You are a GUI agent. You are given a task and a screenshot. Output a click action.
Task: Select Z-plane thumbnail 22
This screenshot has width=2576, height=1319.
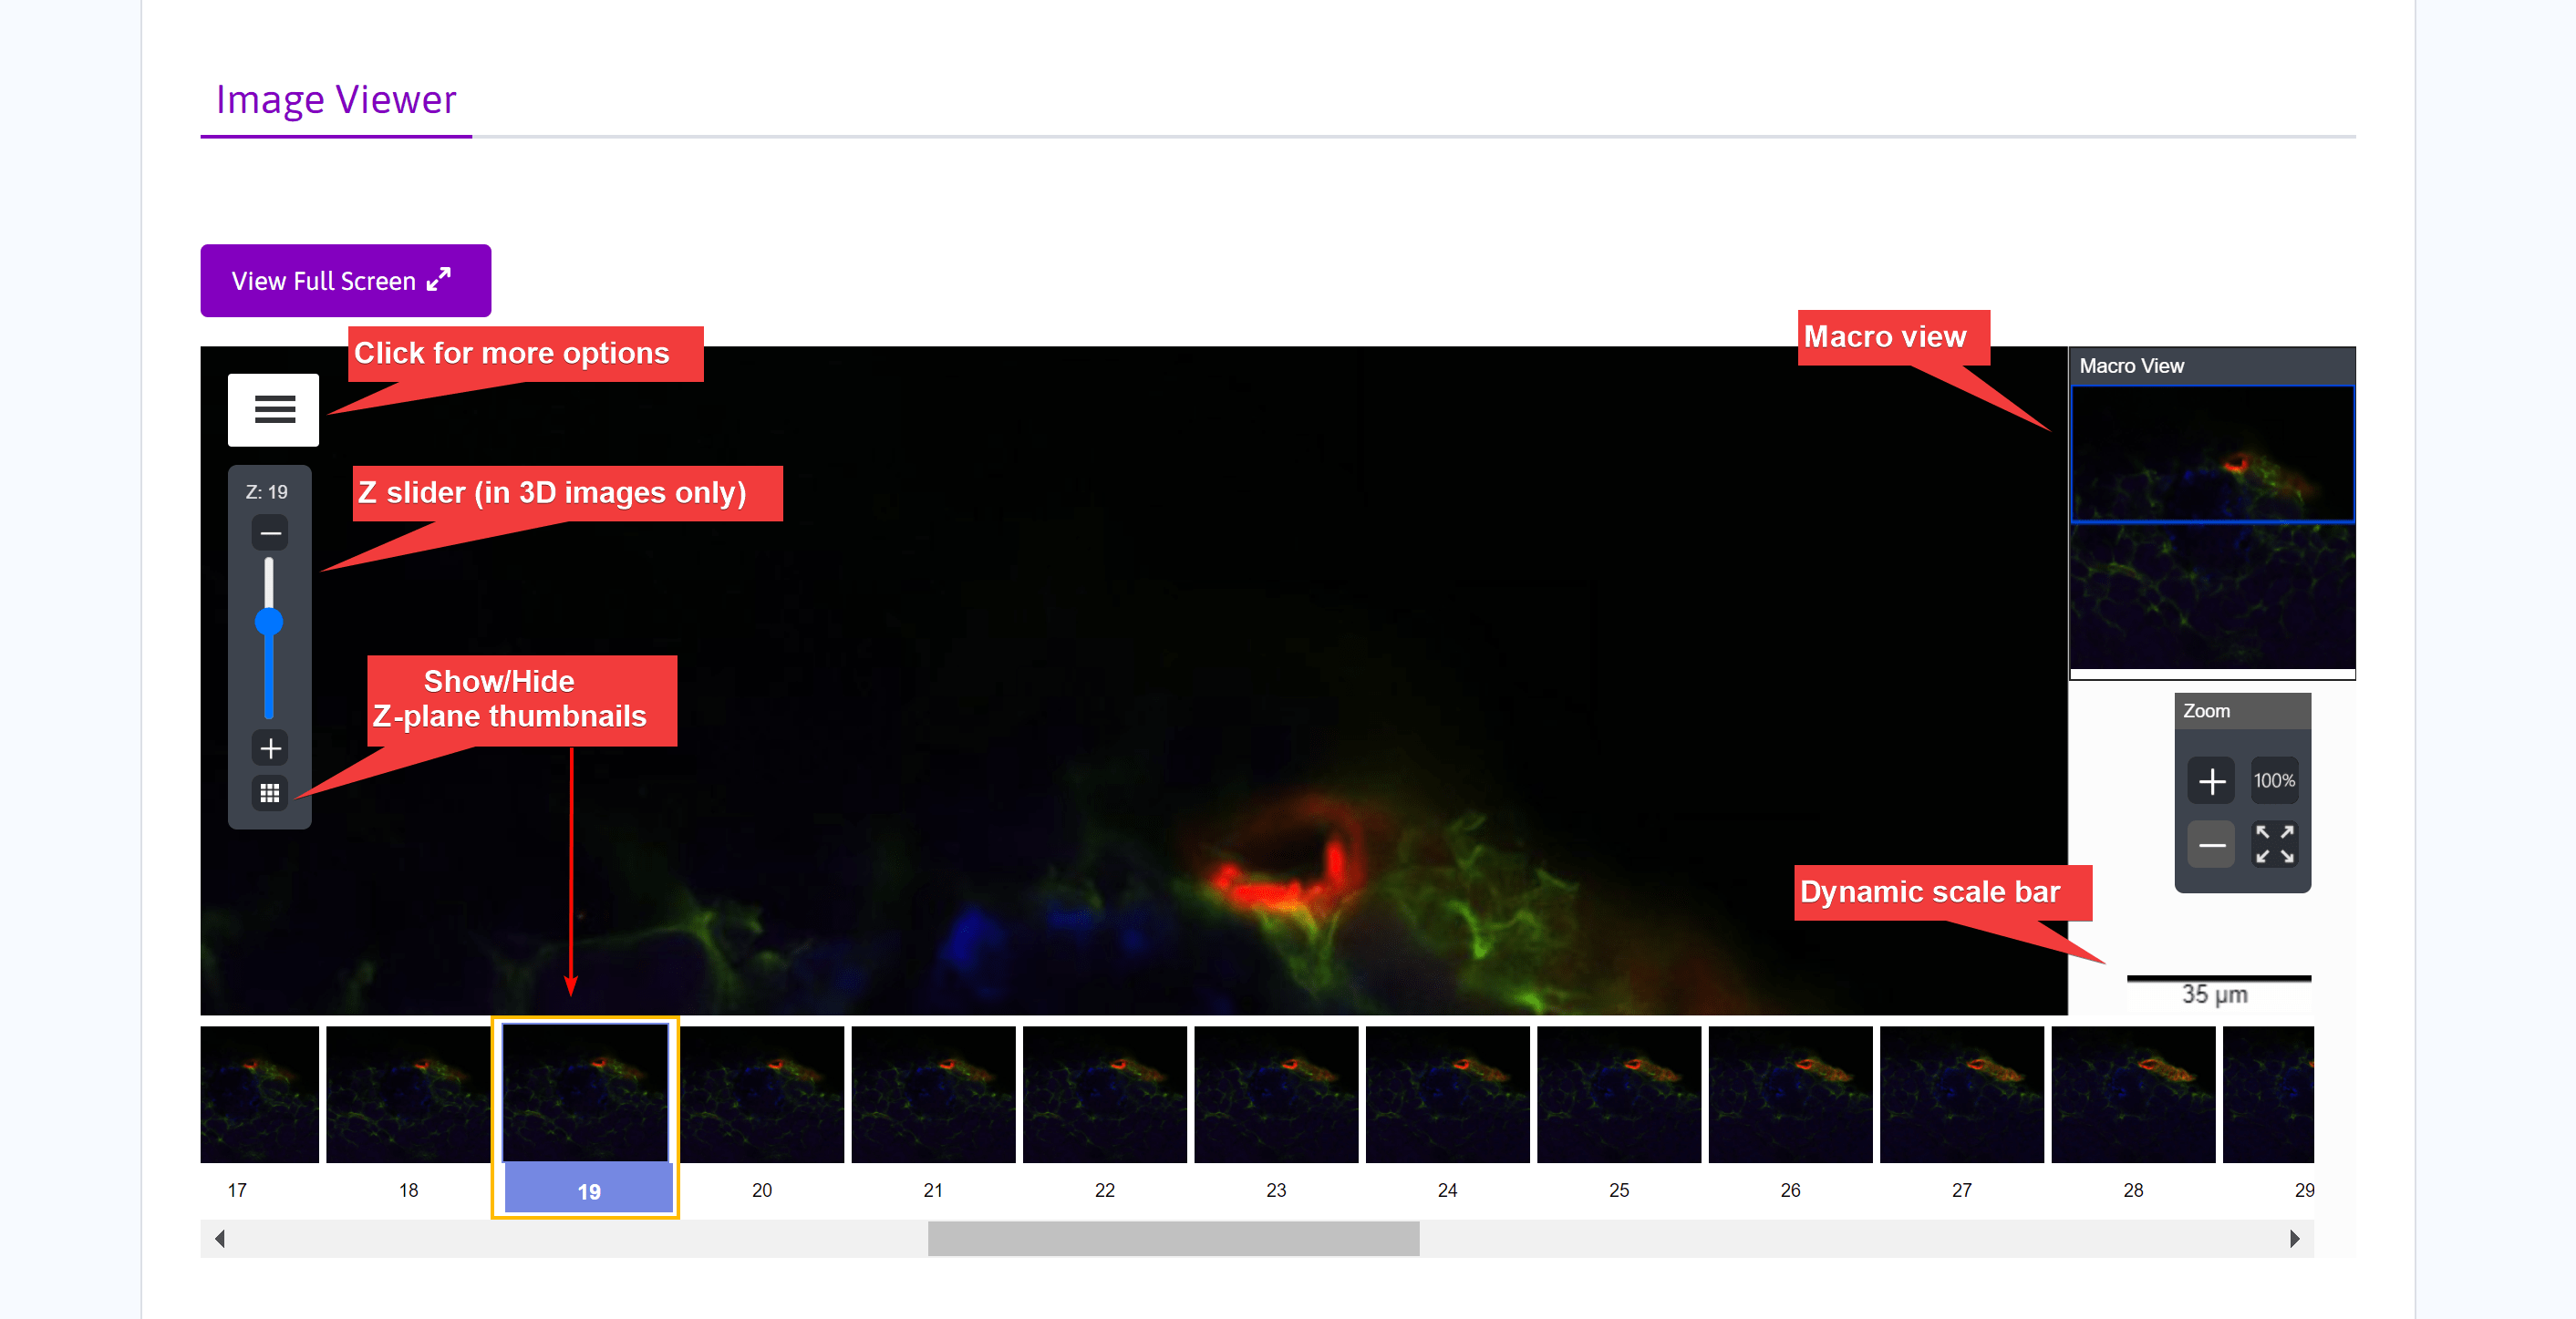pos(1104,1094)
